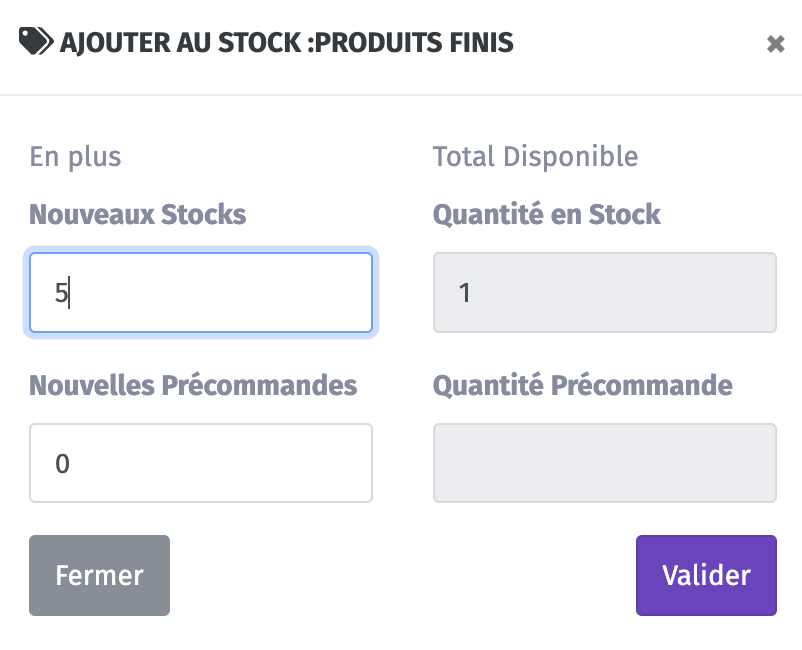Close the dialog with the X icon
Screen dimensions: 802x650
(x=775, y=44)
